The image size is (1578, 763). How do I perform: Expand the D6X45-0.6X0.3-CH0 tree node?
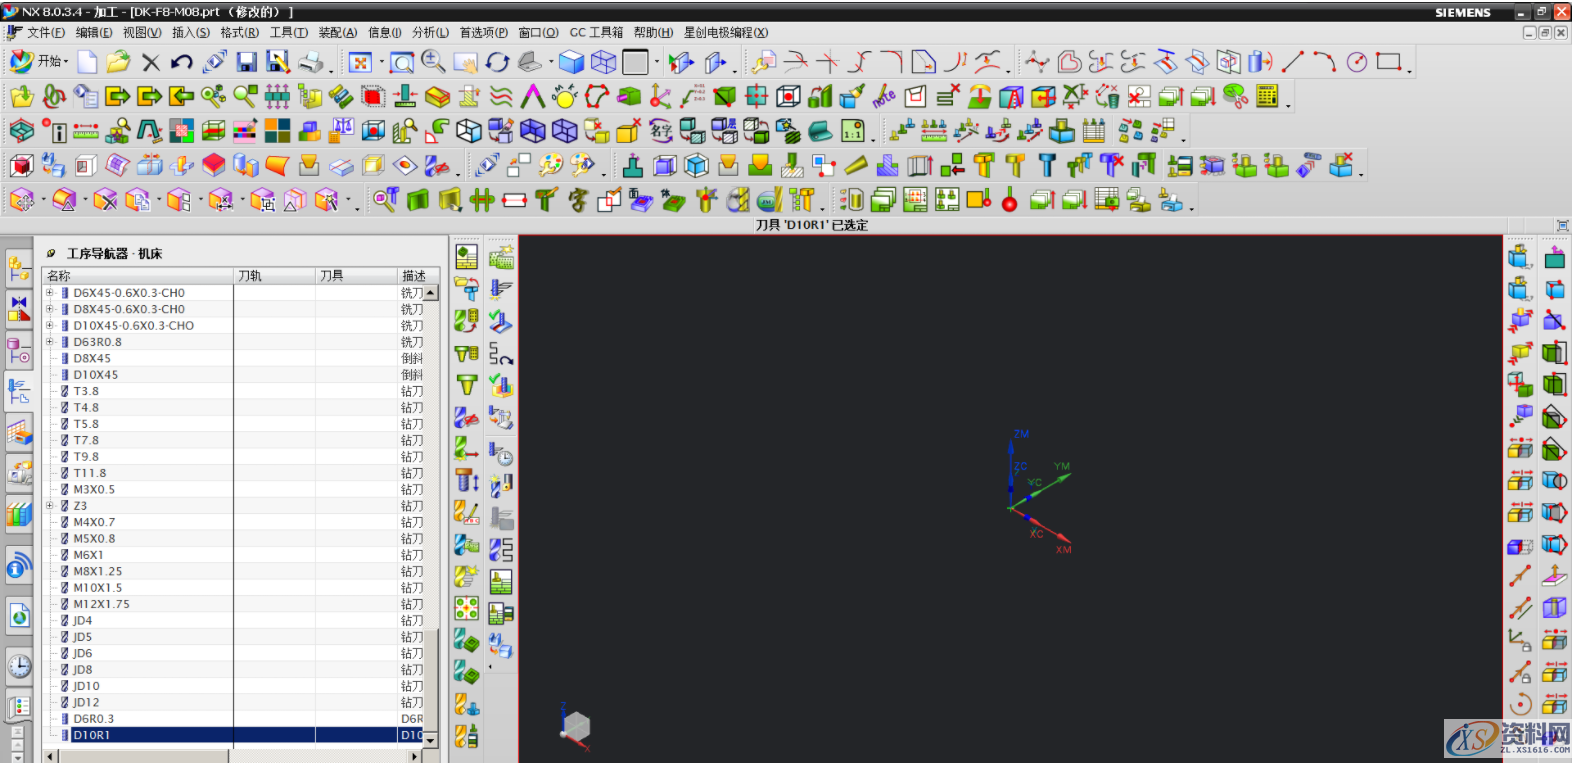pos(49,293)
